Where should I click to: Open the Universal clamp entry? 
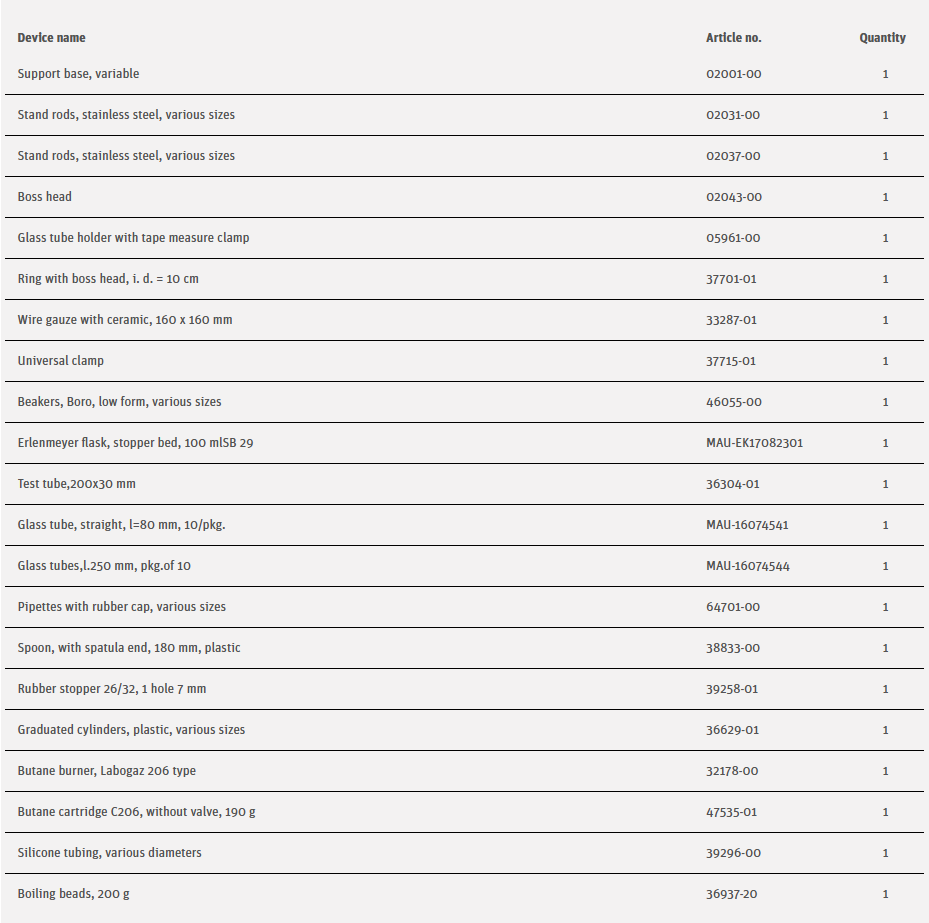[61, 361]
